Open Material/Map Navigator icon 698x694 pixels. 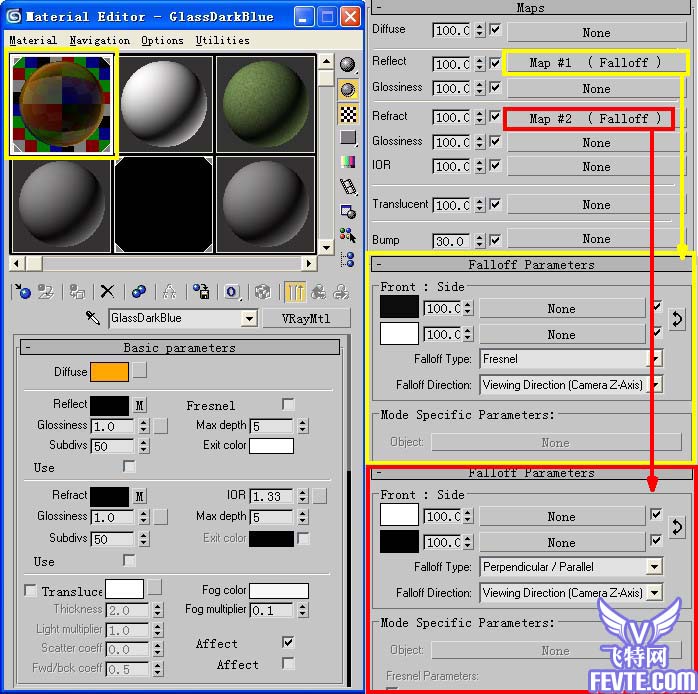(x=348, y=259)
